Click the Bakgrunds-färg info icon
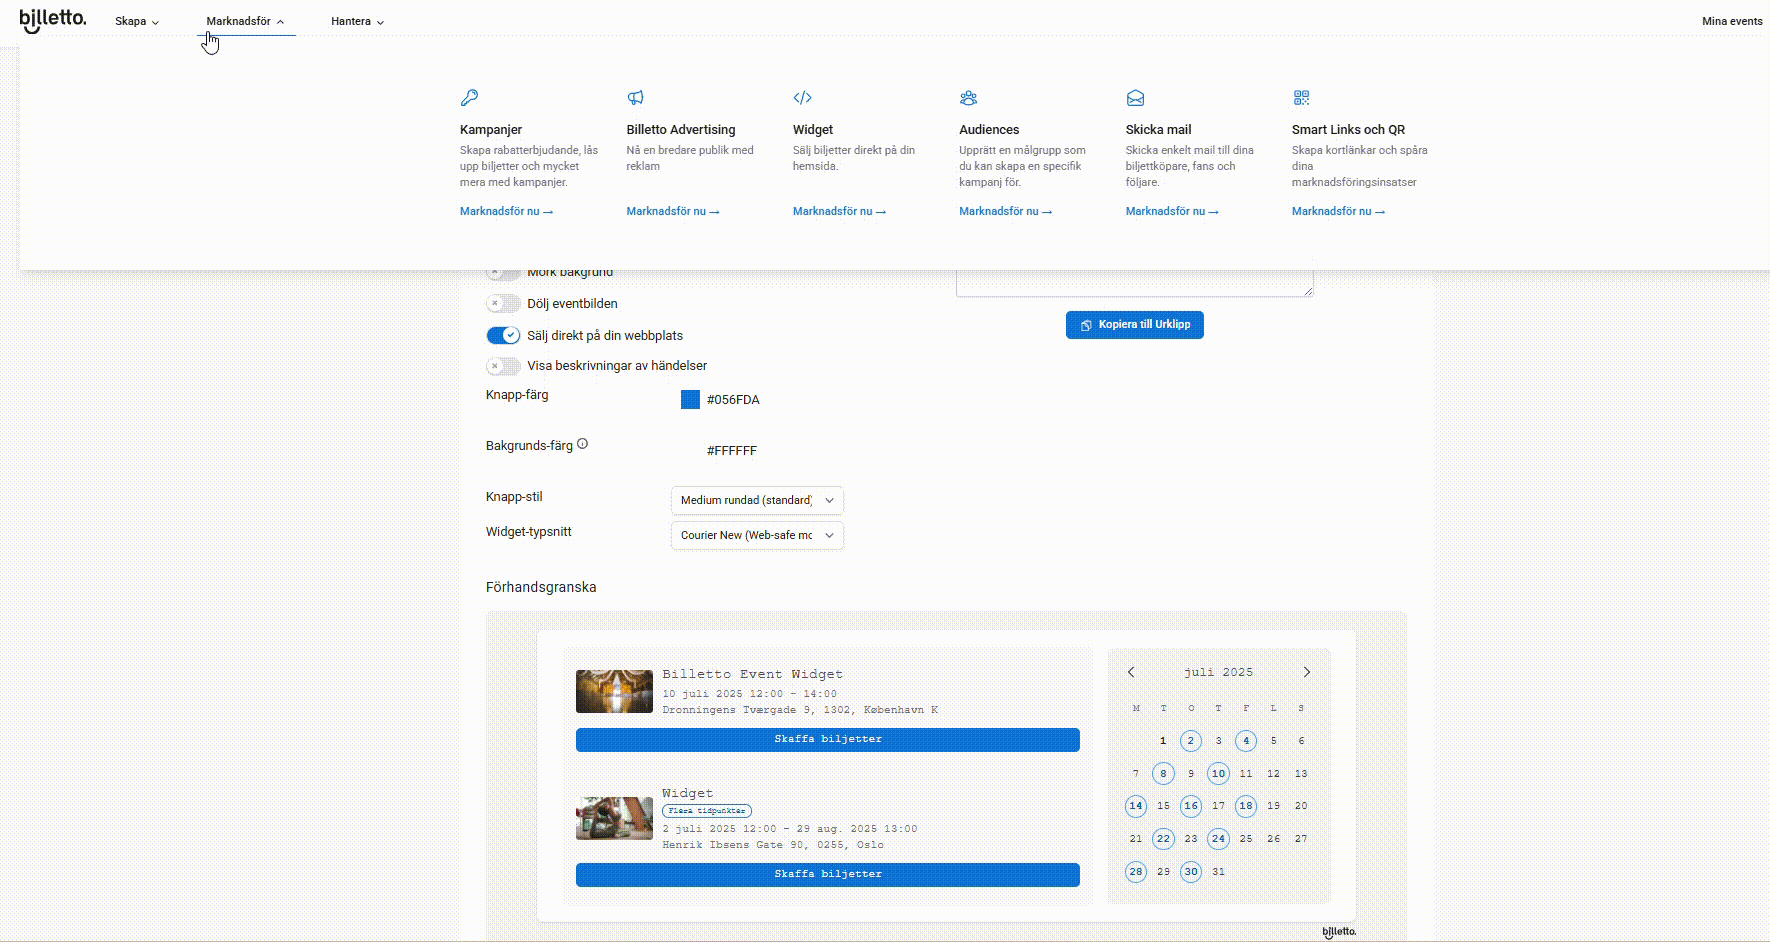 (x=582, y=444)
